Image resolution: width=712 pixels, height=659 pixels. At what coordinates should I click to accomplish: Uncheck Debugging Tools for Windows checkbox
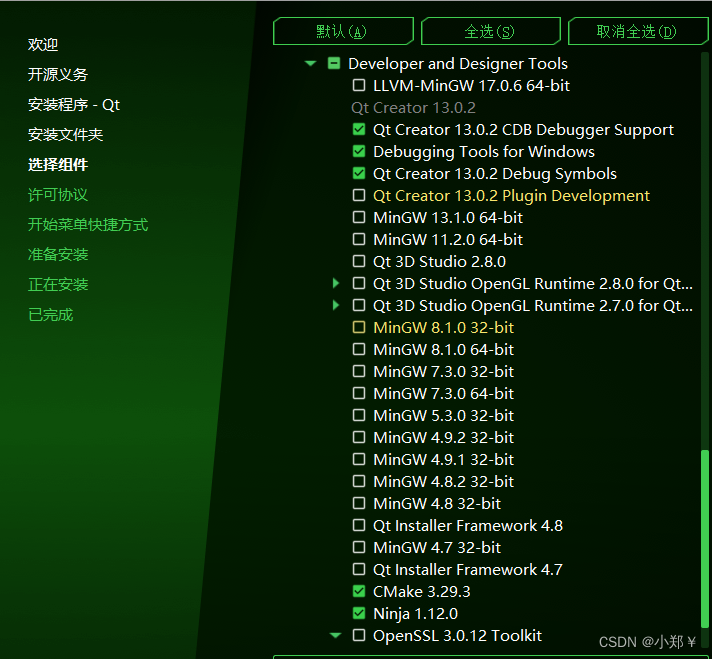click(x=359, y=151)
